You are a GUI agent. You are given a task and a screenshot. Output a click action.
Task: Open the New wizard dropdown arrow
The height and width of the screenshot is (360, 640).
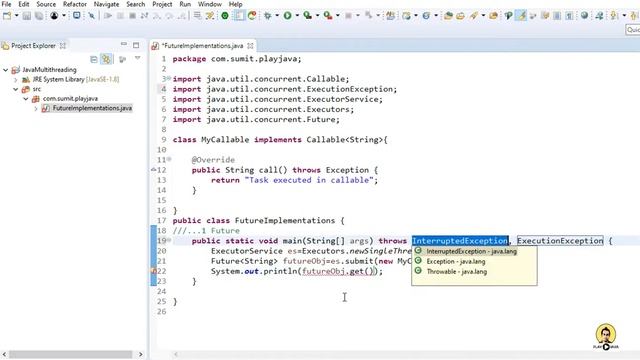tap(16, 16)
